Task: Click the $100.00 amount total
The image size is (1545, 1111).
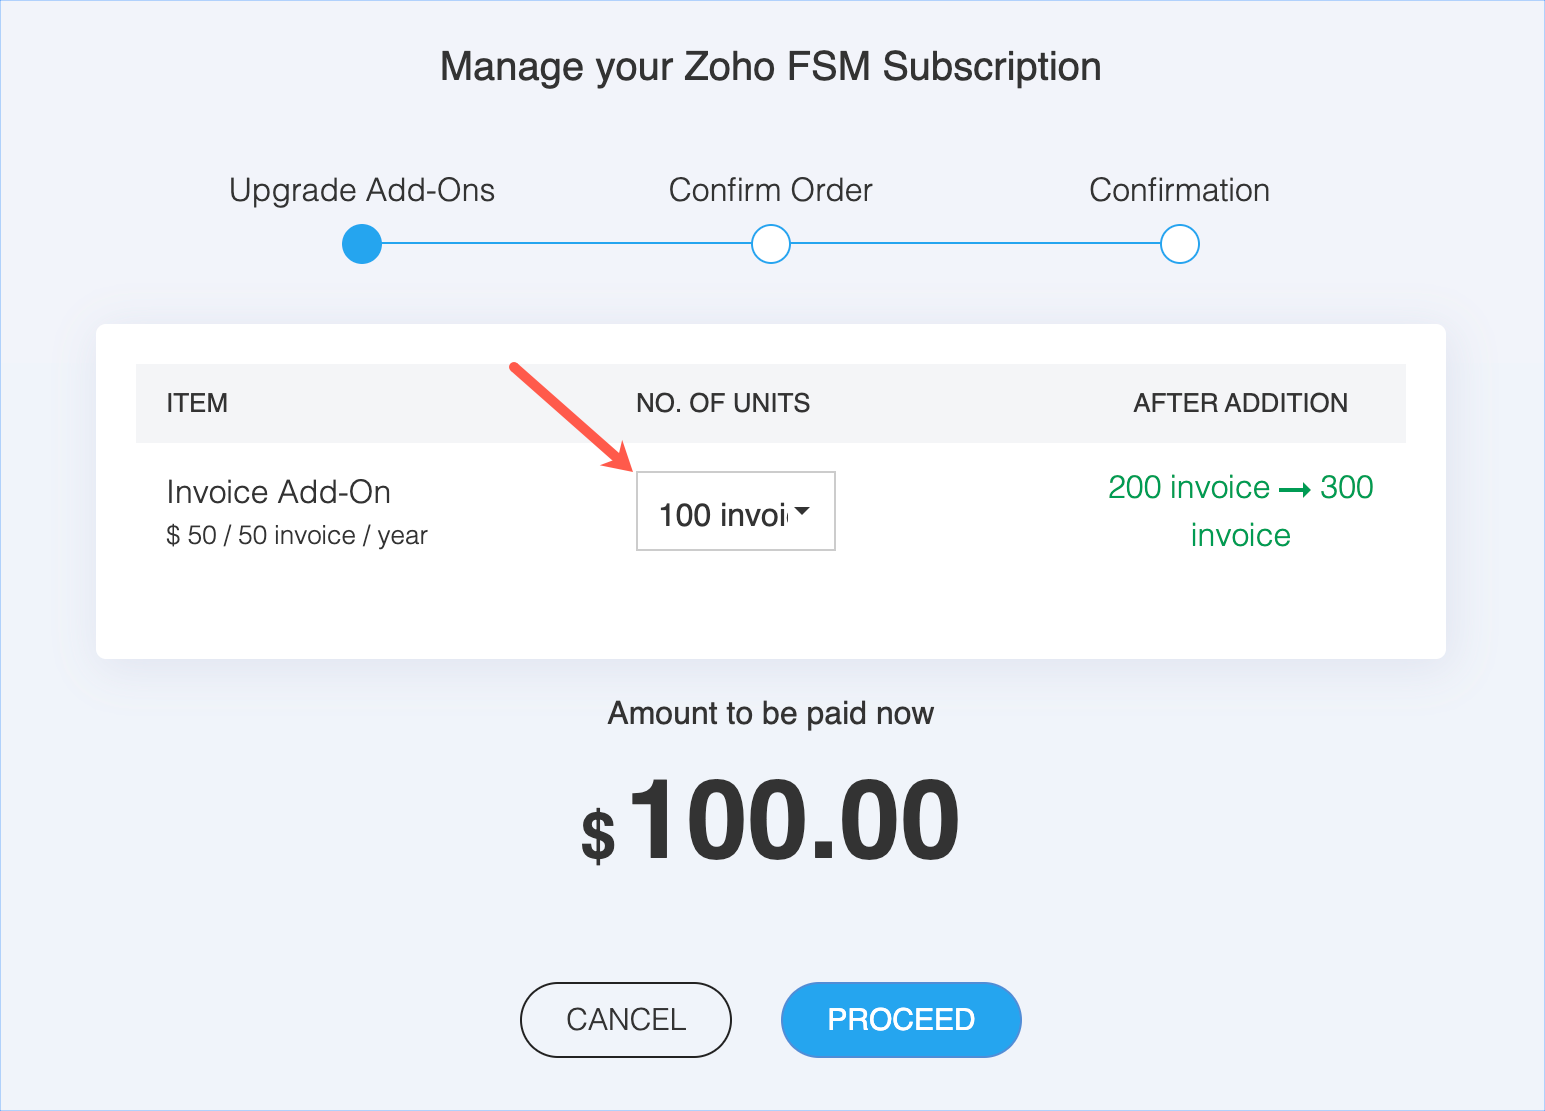Action: (771, 821)
